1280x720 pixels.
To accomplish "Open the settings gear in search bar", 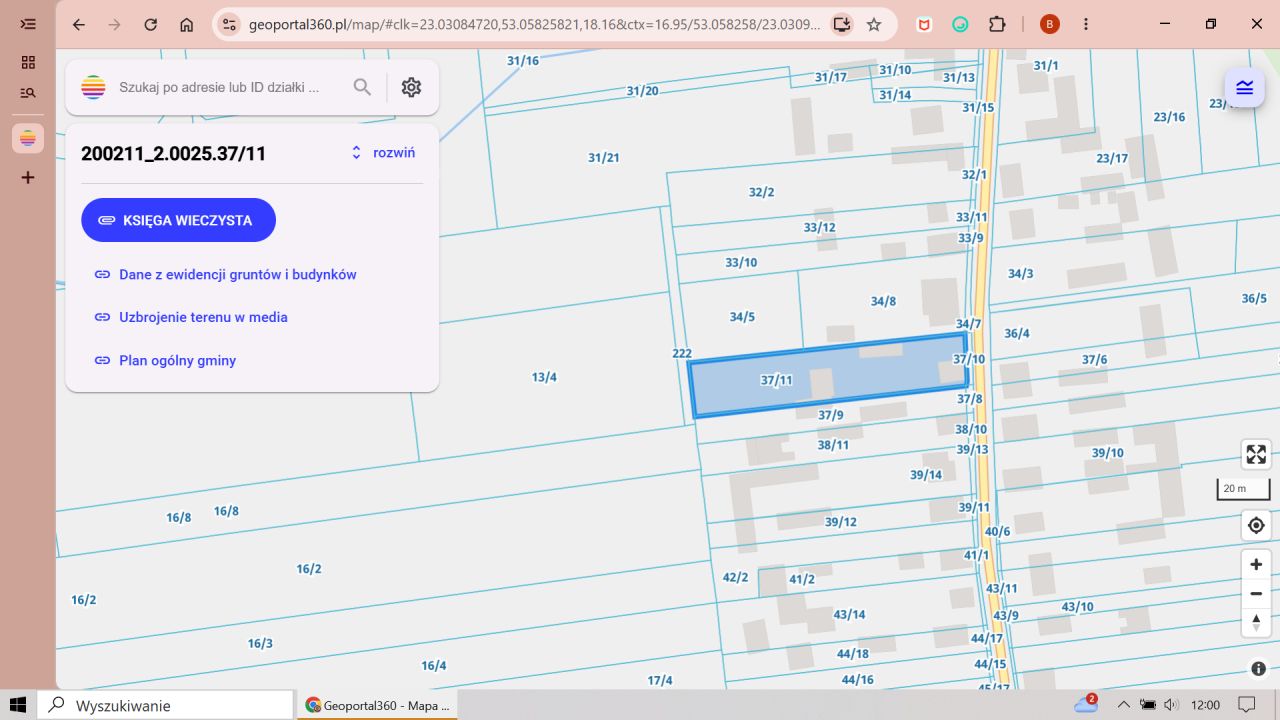I will tap(411, 87).
